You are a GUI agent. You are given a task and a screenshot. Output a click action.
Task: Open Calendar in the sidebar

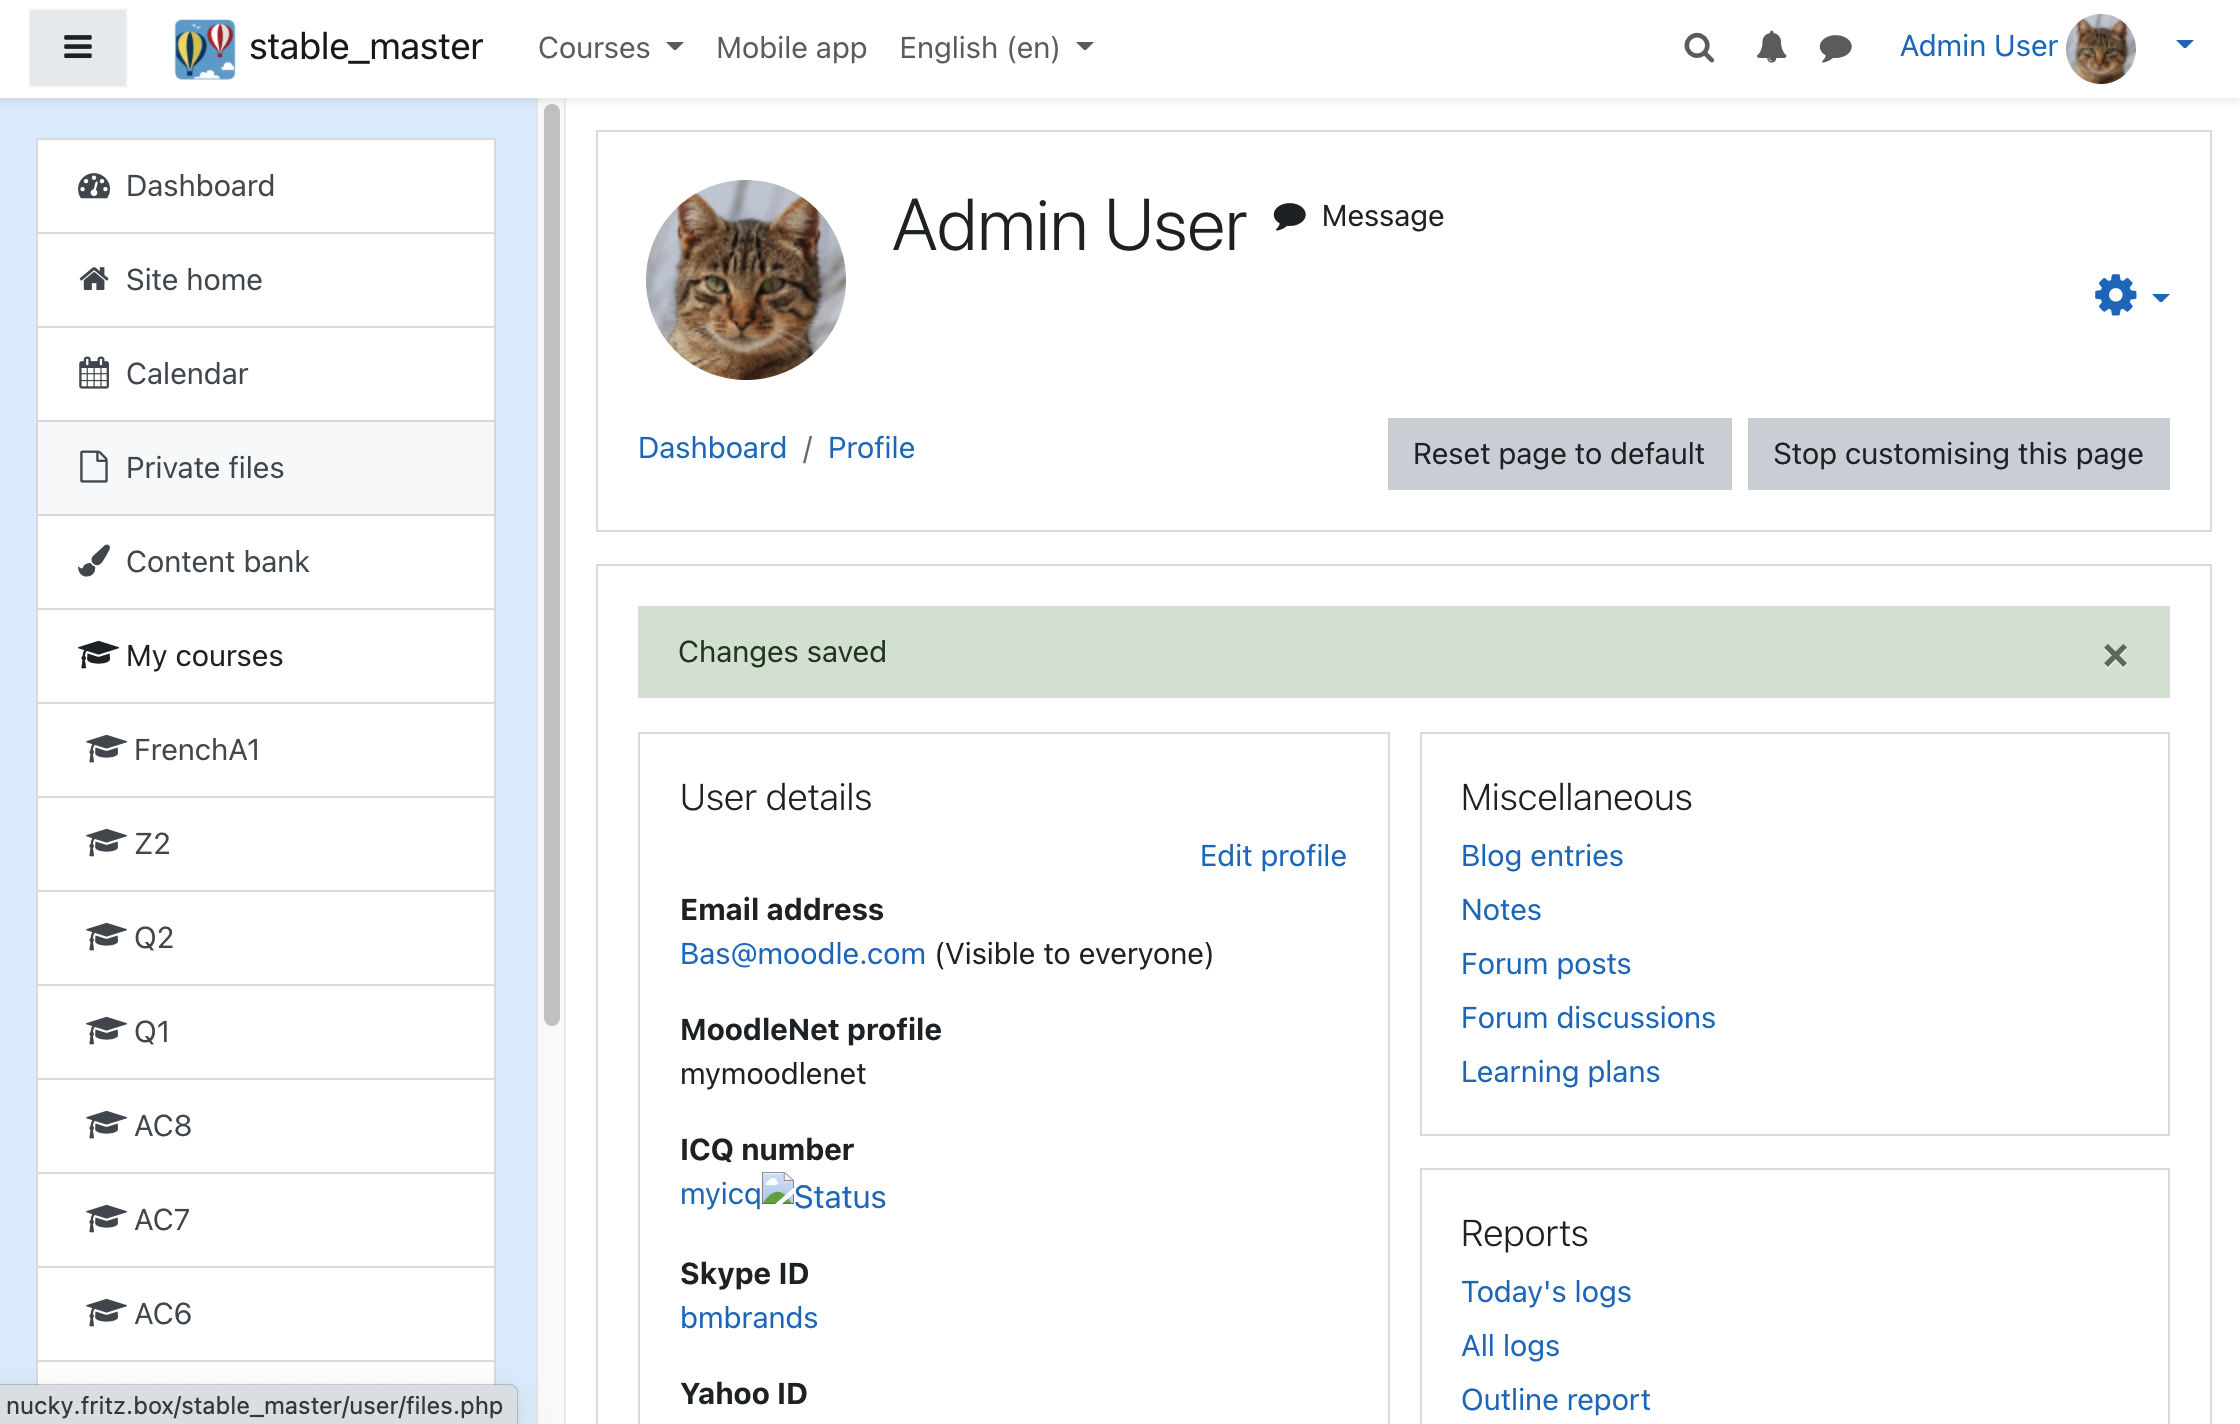click(266, 374)
